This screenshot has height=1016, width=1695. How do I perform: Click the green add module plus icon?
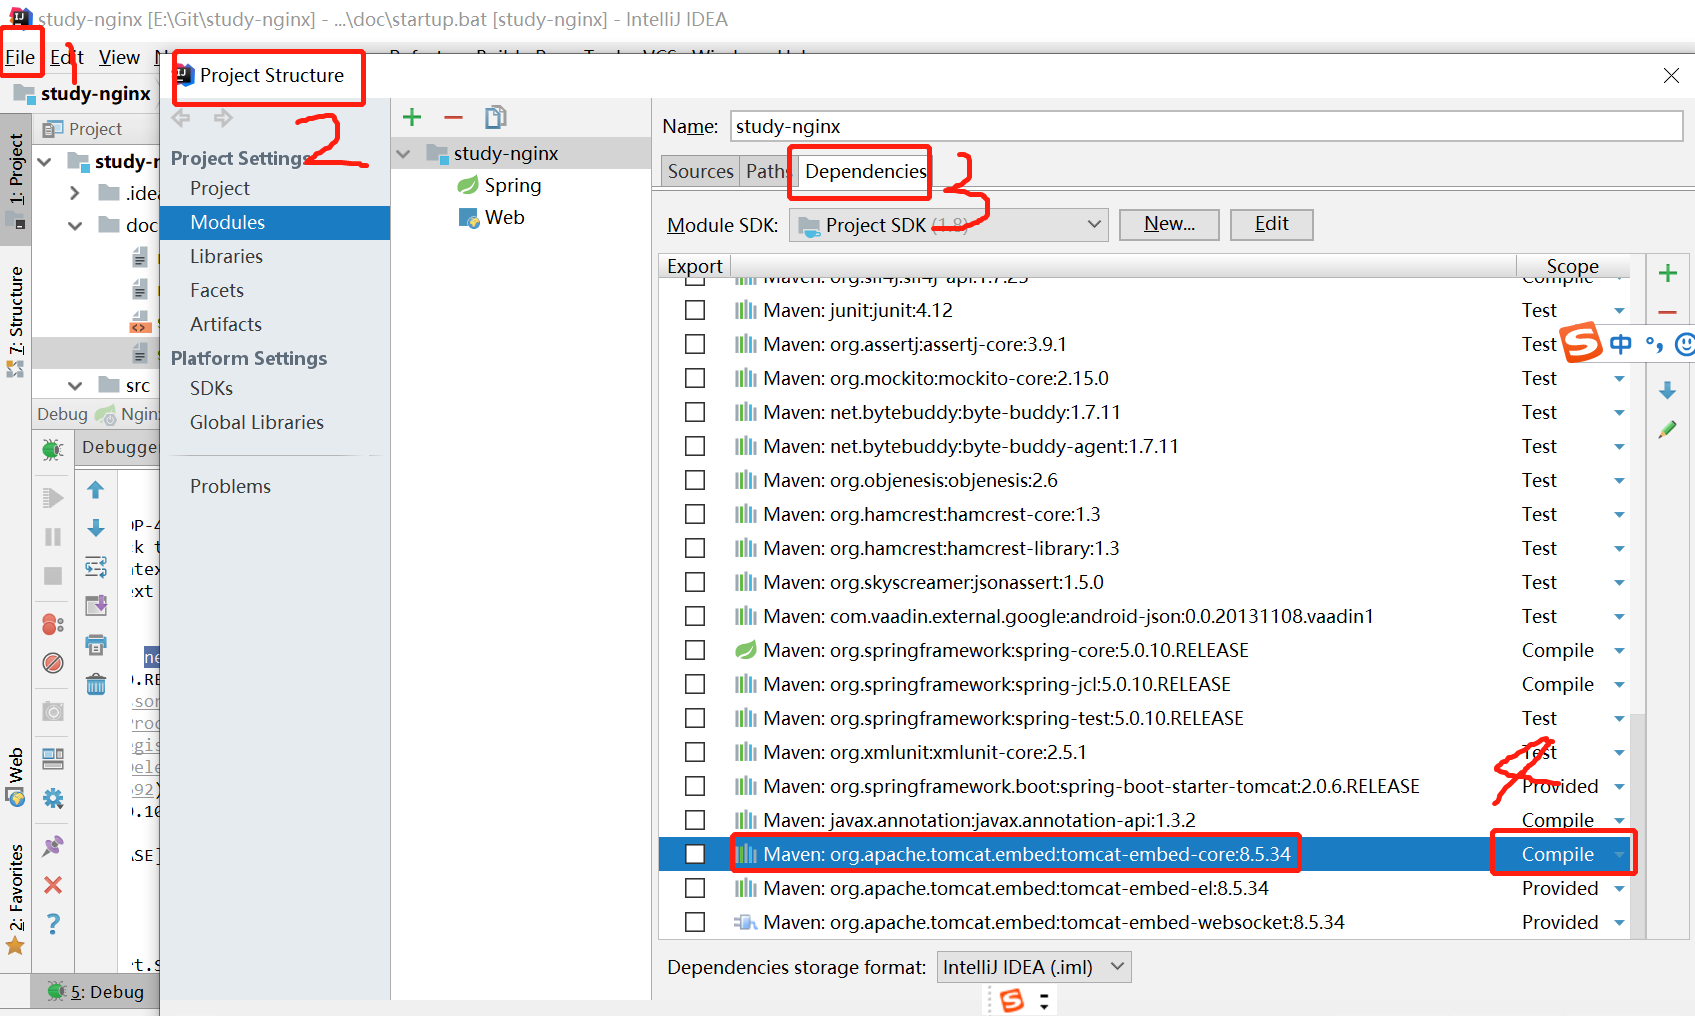click(x=412, y=117)
